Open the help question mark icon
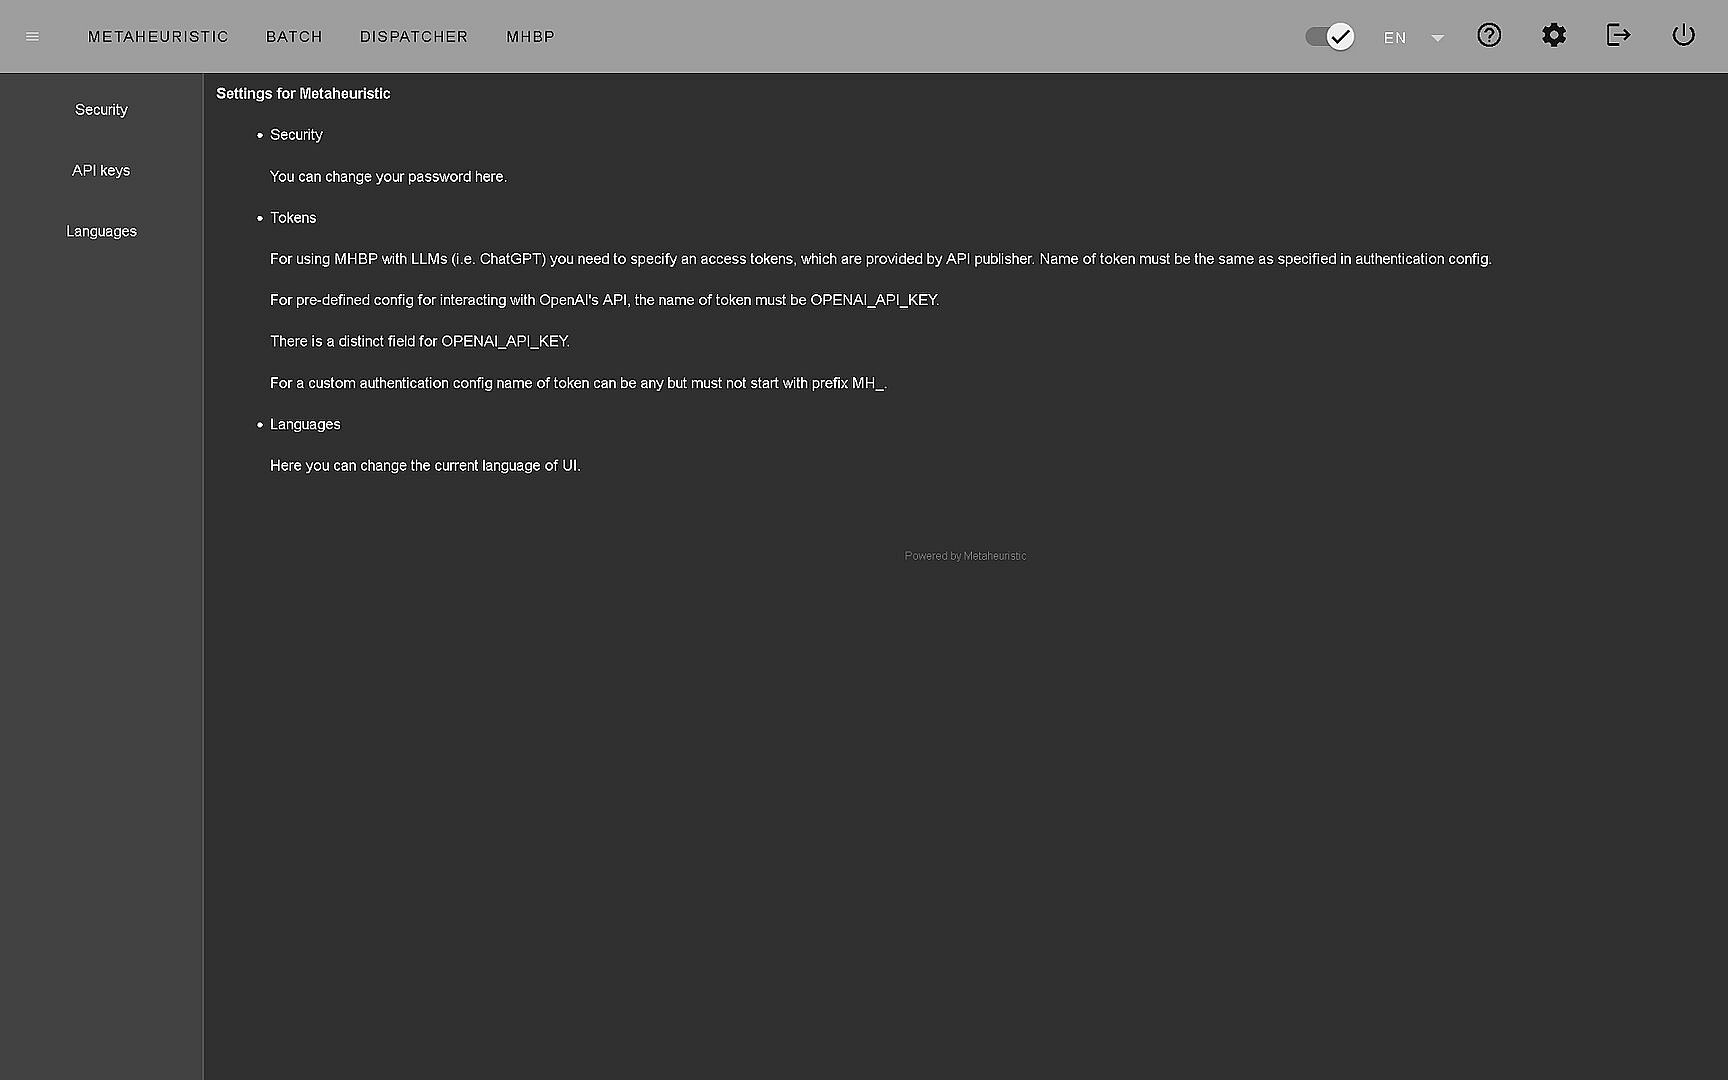 (x=1489, y=36)
